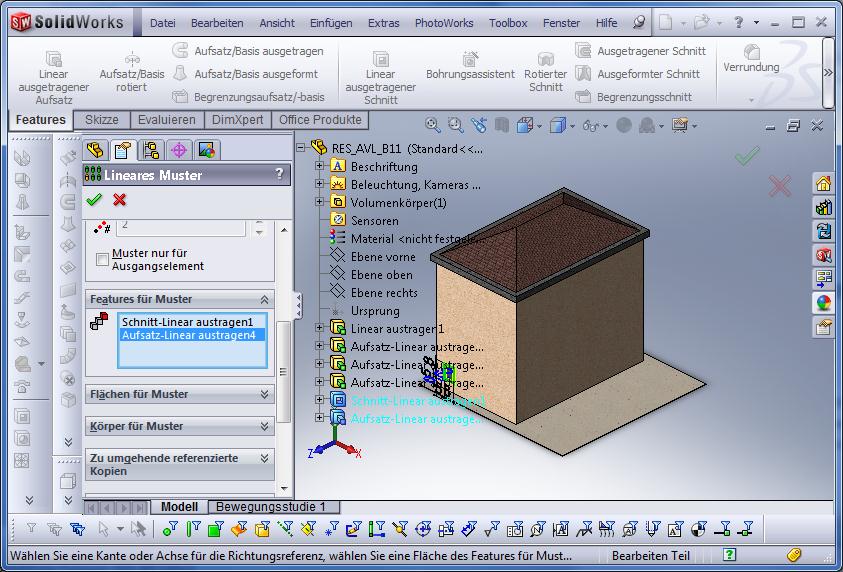
Task: Click the instance count input field
Action: (182, 226)
